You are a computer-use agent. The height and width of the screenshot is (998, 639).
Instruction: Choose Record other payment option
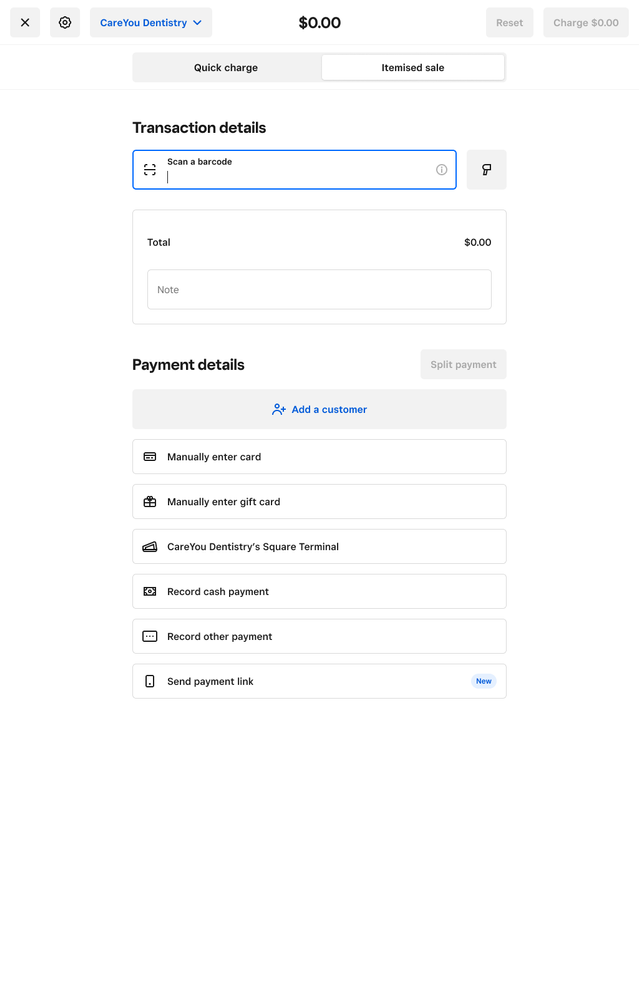coord(319,637)
